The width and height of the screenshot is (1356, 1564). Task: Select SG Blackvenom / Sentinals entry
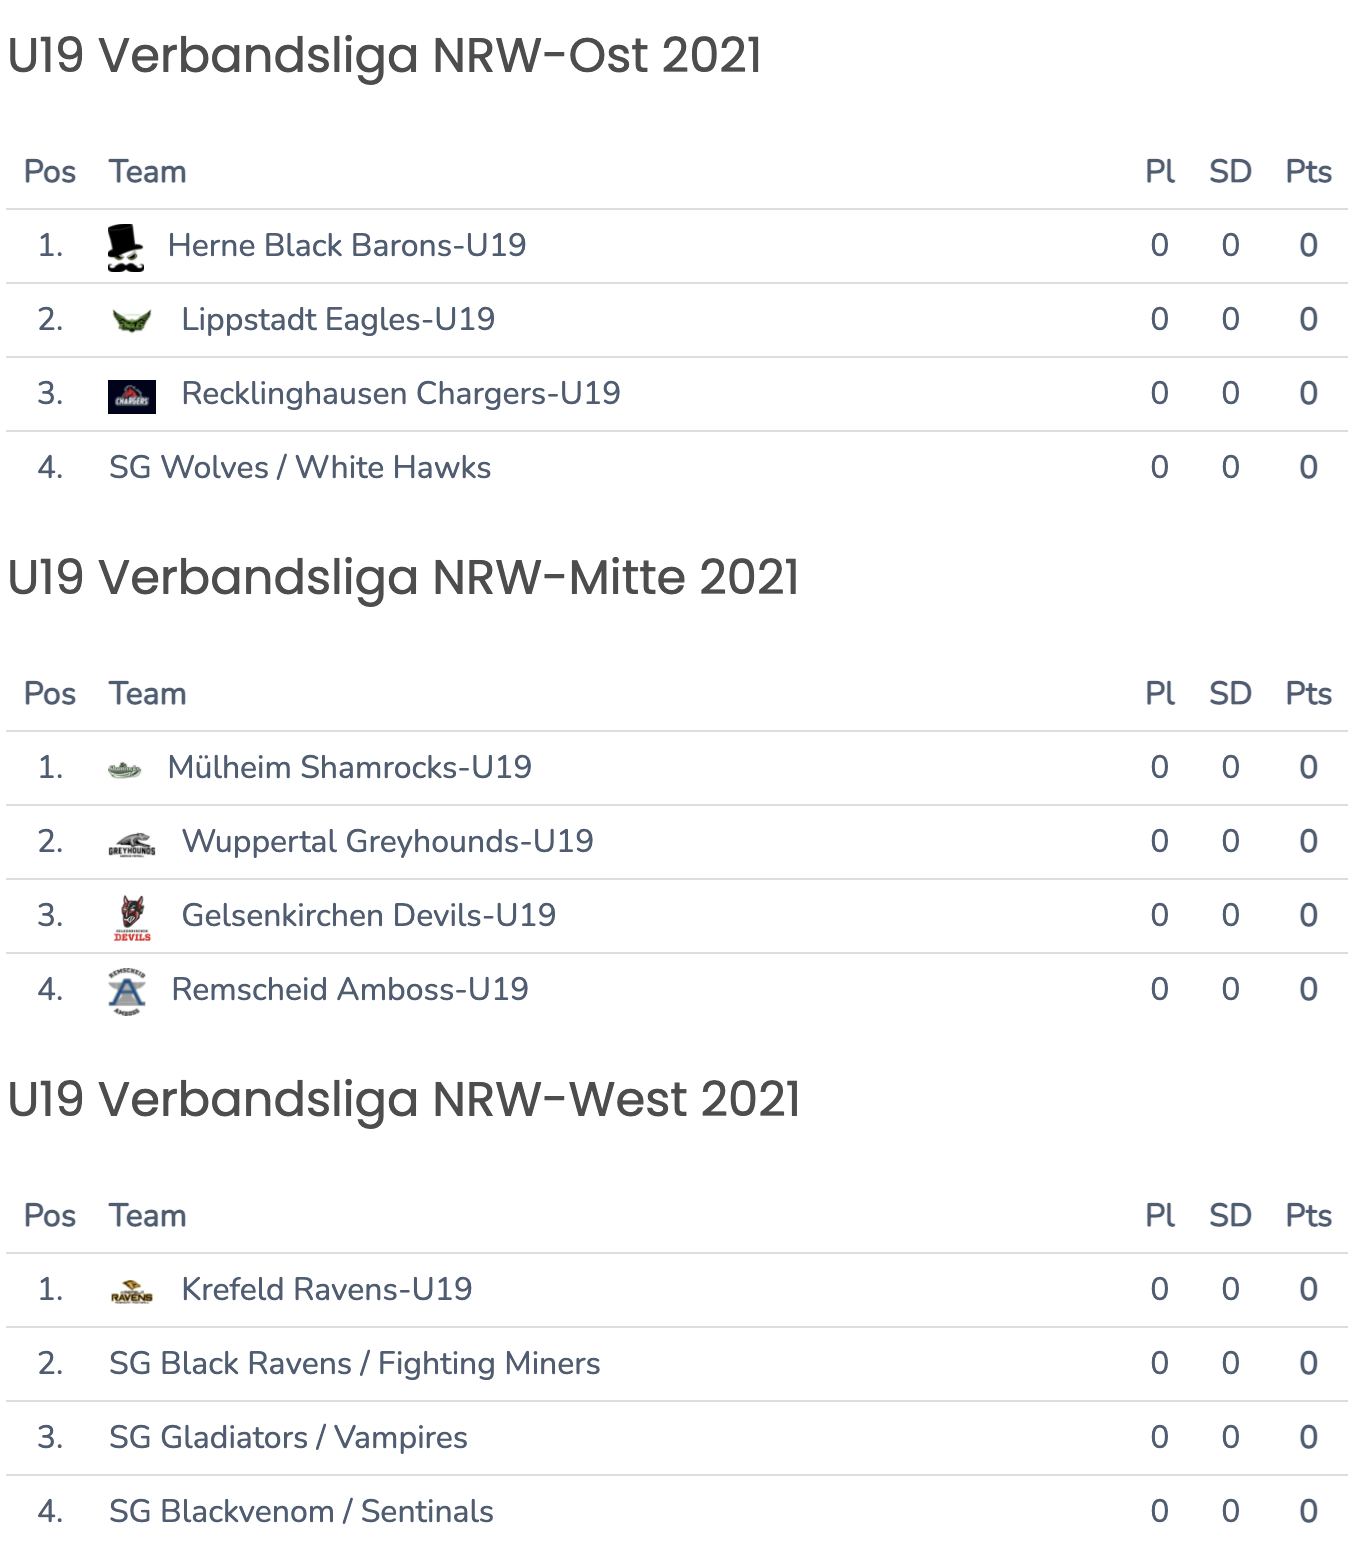(x=301, y=1511)
